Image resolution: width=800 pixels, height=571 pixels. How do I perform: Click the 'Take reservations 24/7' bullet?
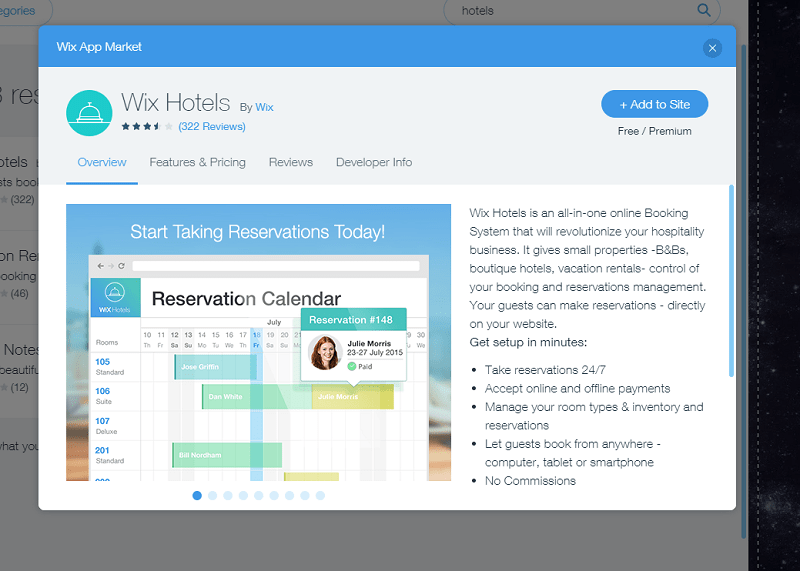coord(545,370)
